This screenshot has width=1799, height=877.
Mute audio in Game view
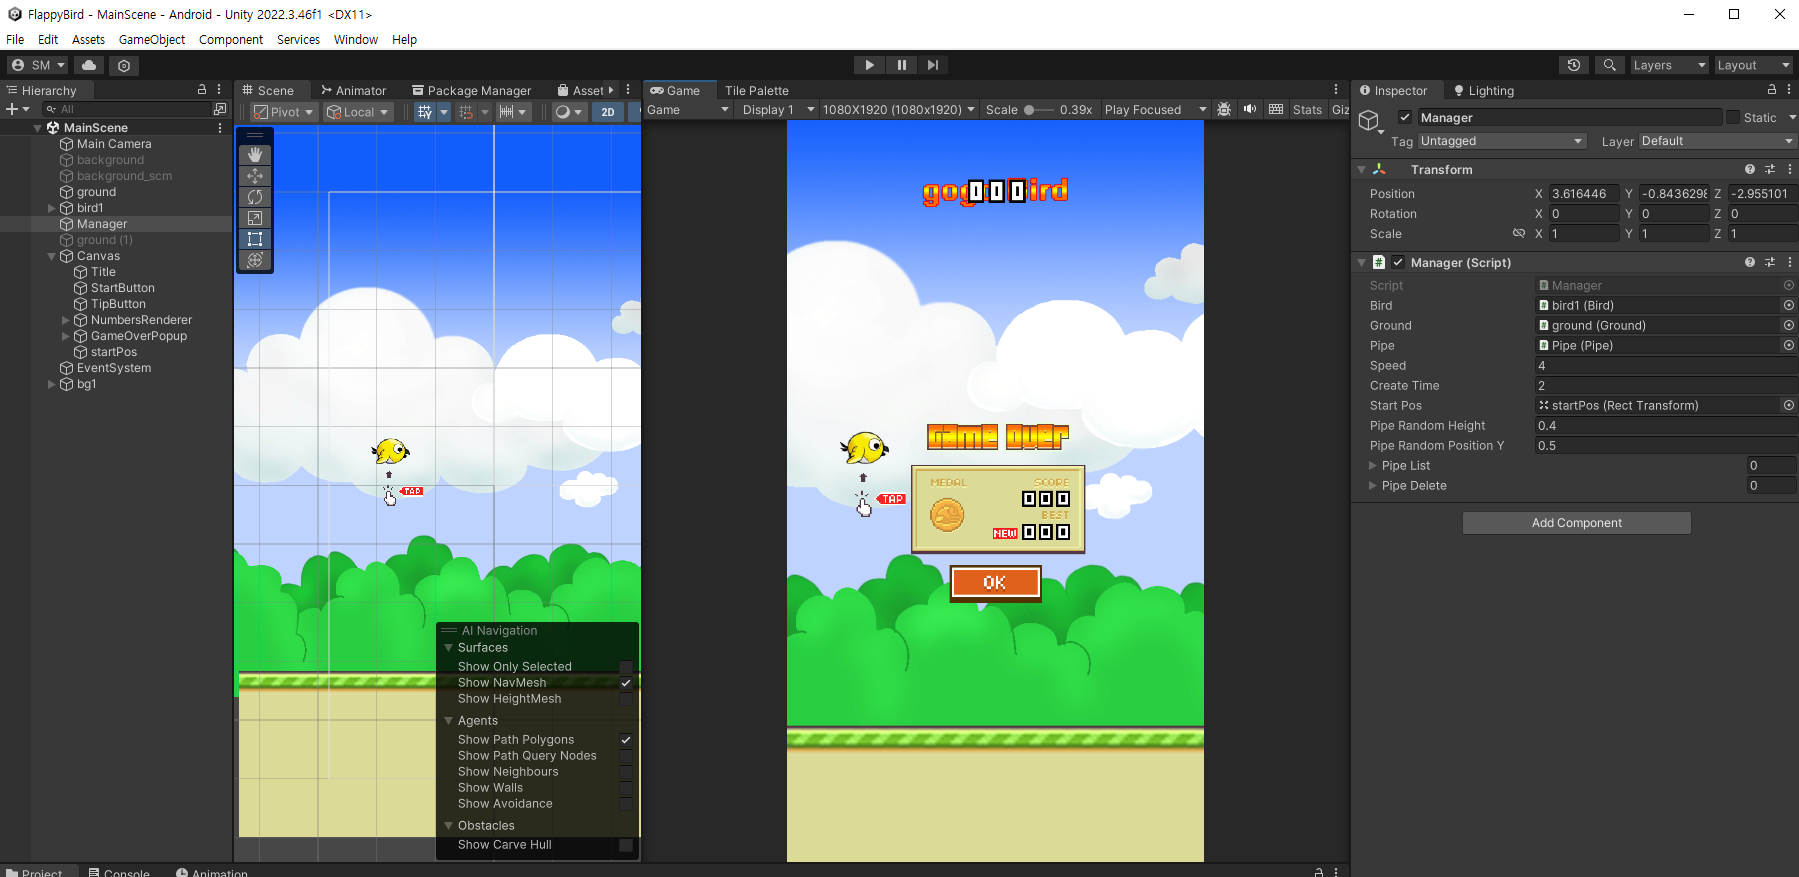coord(1250,109)
